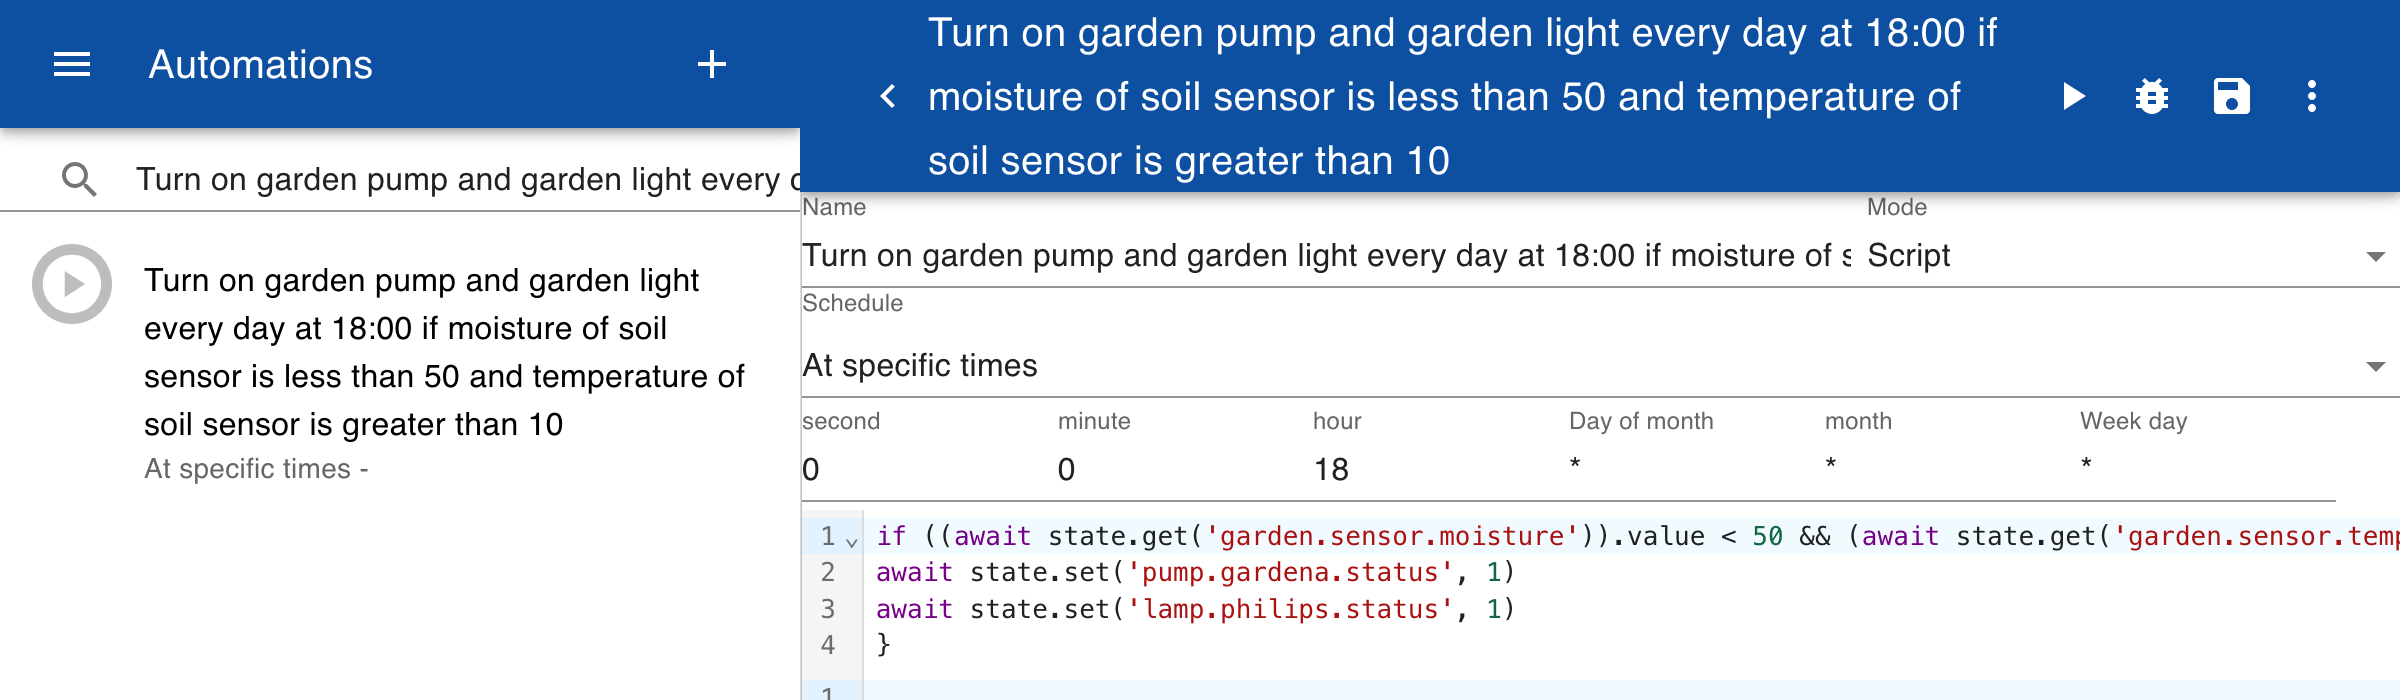Viewport: 2400px width, 700px height.
Task: Edit the Name text field
Action: pyautogui.click(x=1326, y=256)
